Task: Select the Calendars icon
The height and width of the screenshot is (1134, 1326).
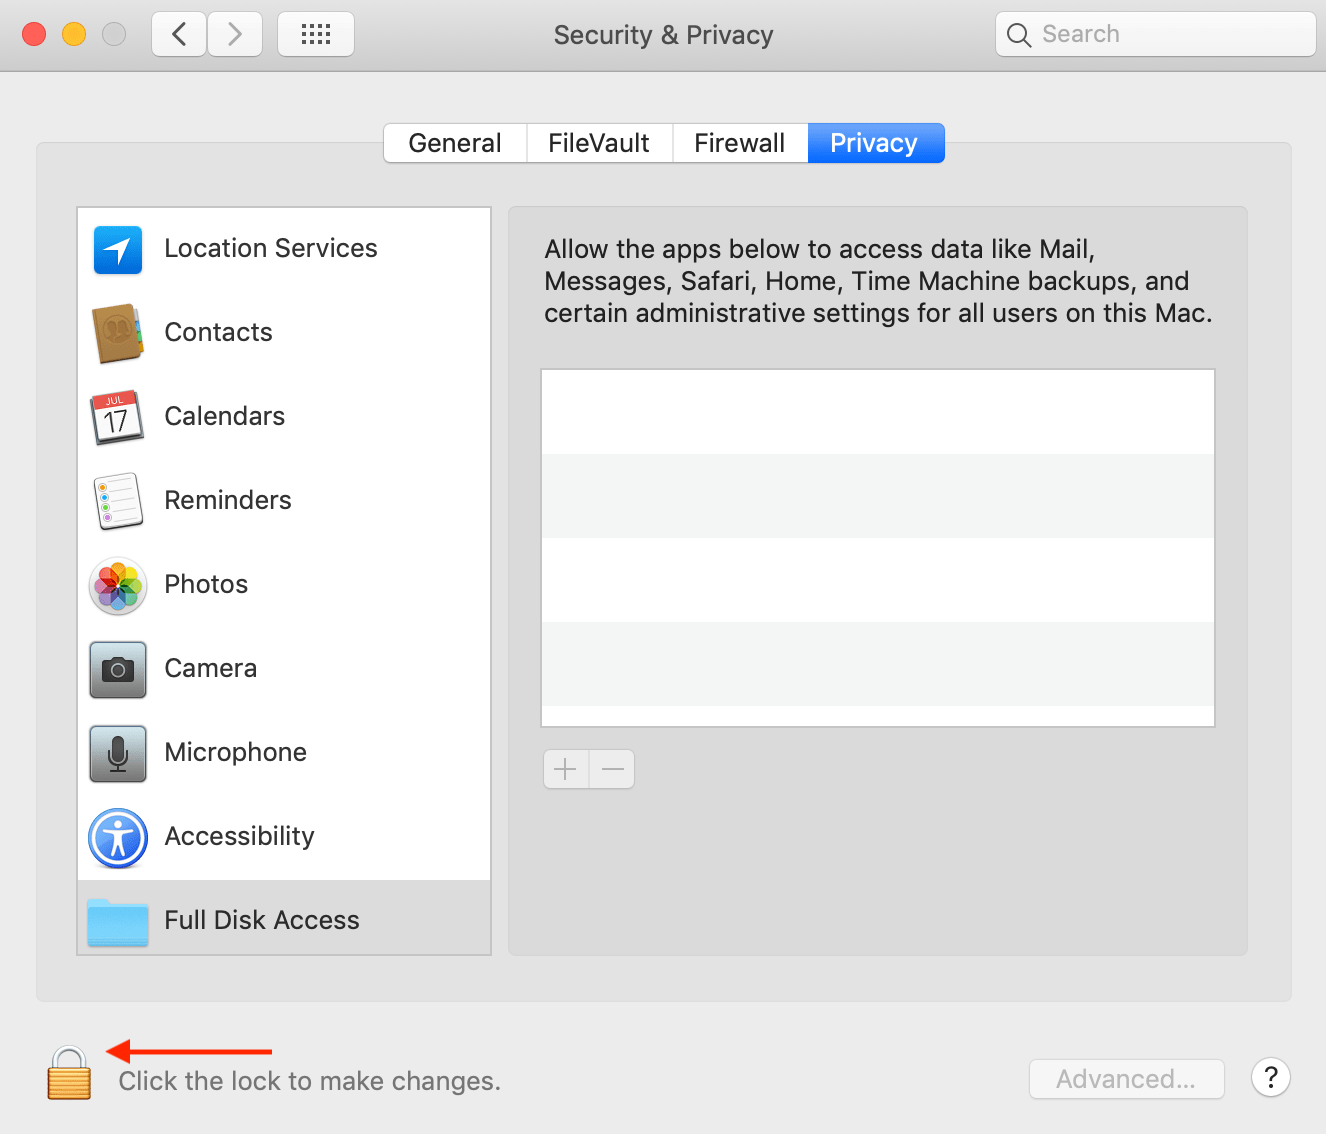Action: (117, 418)
